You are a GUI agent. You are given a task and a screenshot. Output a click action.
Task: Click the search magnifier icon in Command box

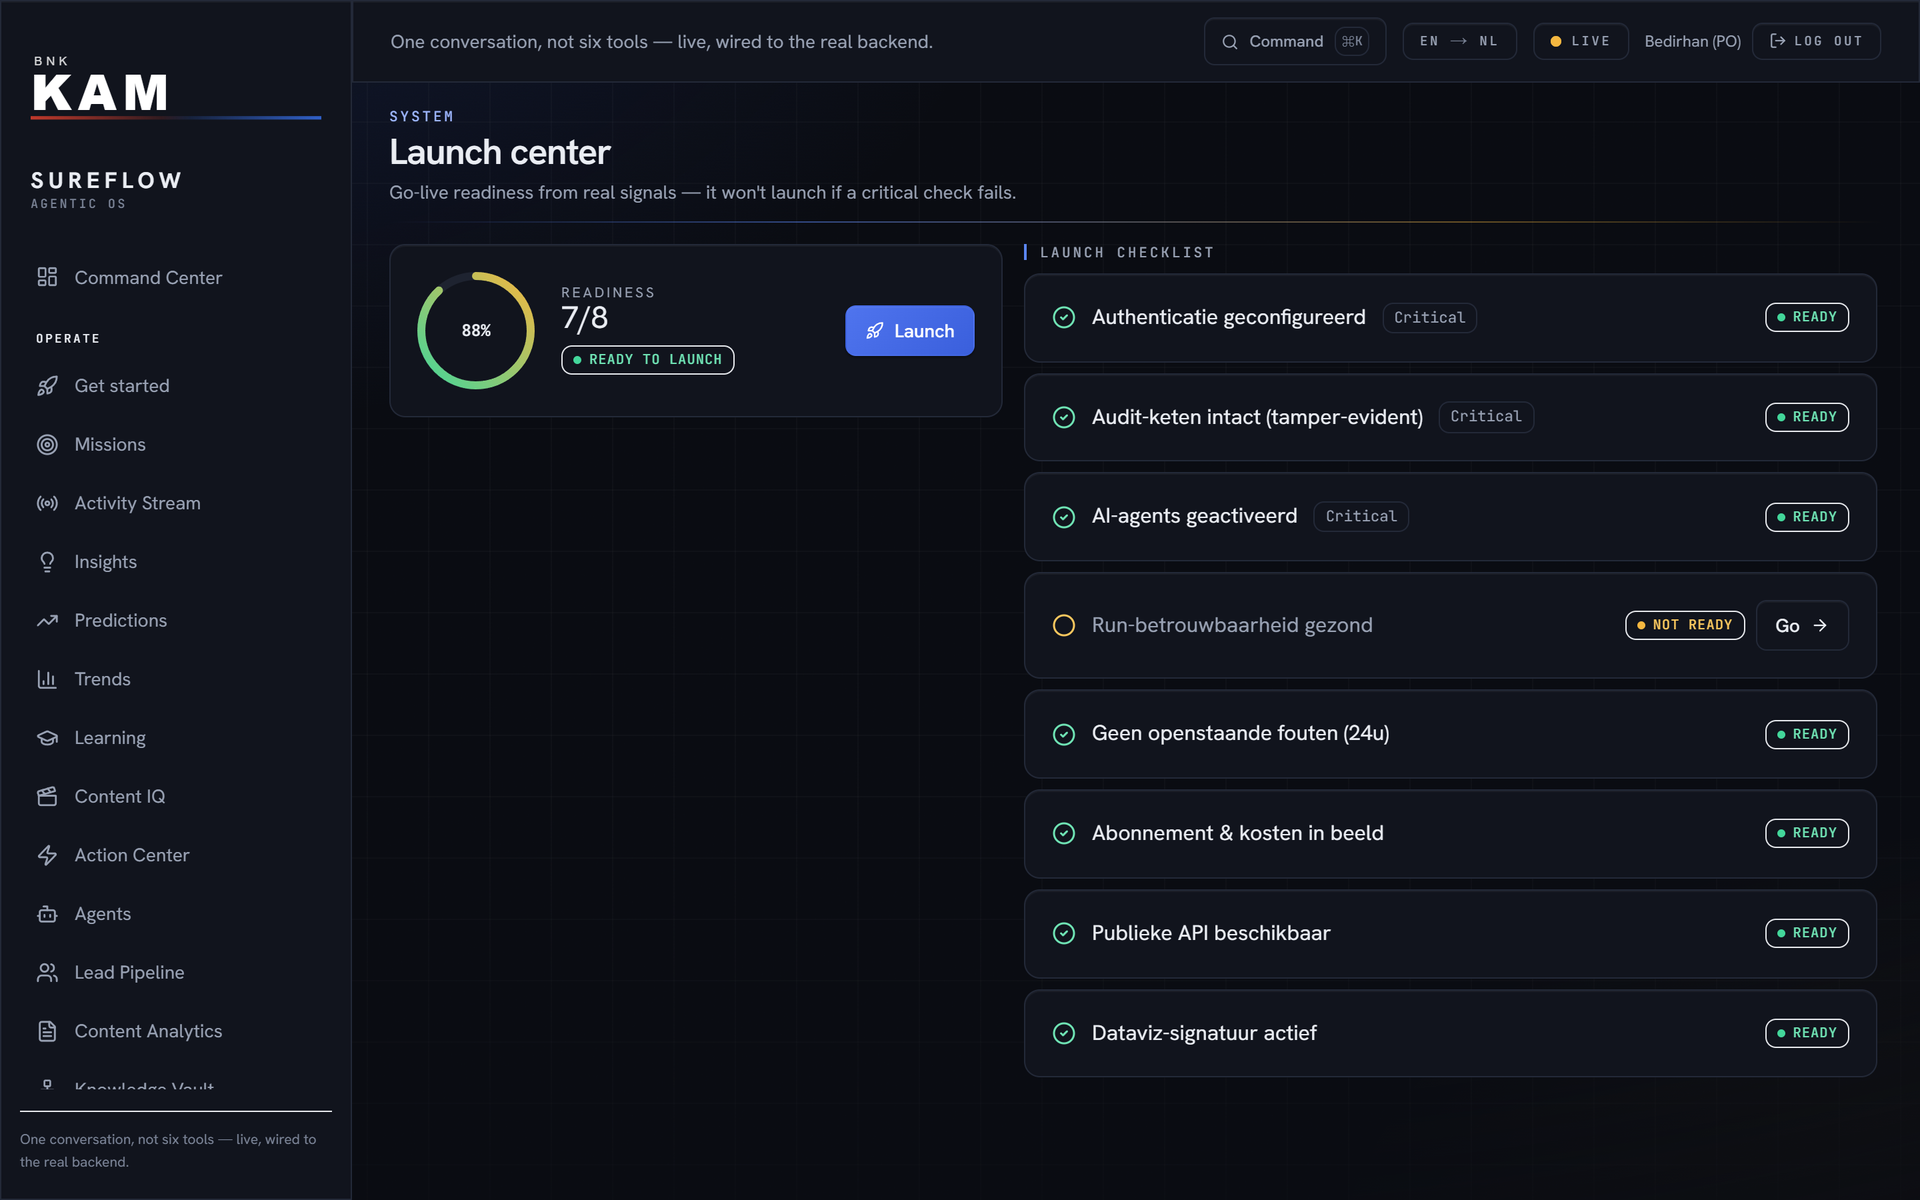[x=1230, y=42]
